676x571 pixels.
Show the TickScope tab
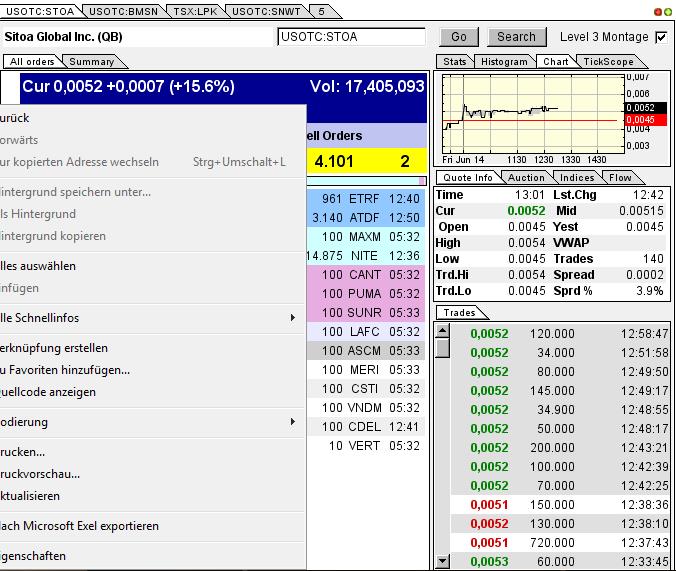pyautogui.click(x=608, y=62)
